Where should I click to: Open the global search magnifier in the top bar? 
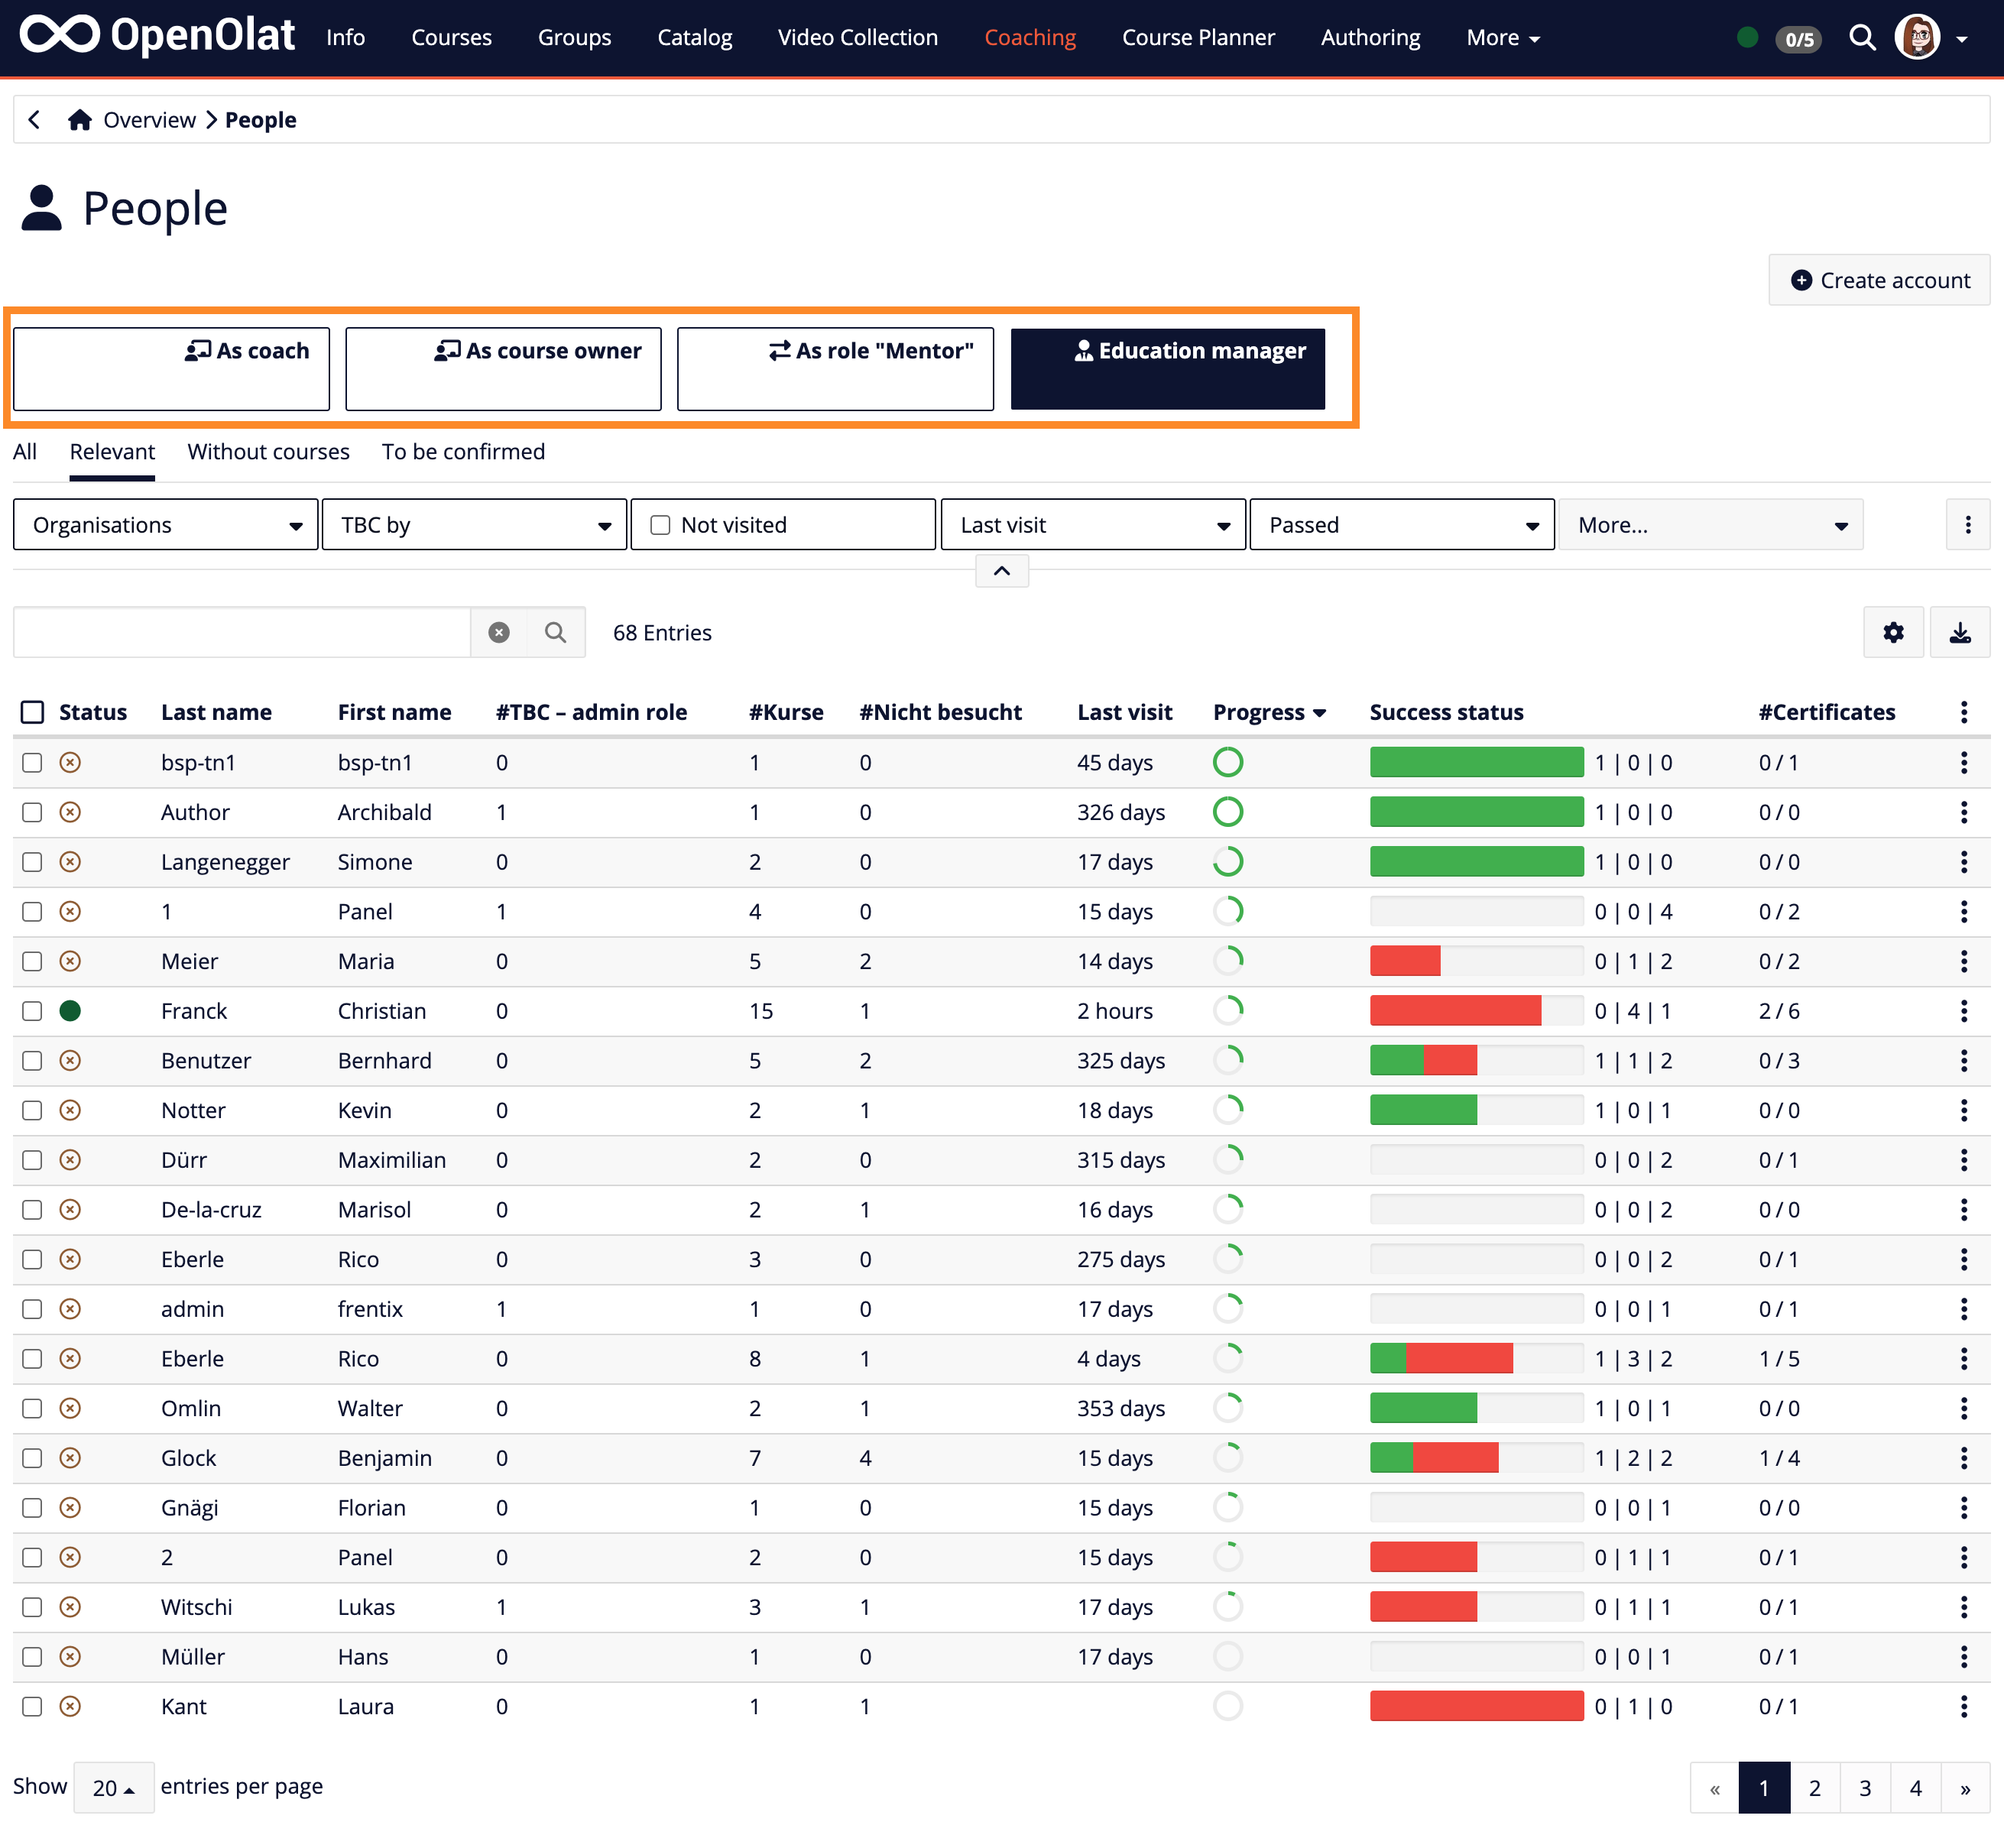pos(1862,37)
